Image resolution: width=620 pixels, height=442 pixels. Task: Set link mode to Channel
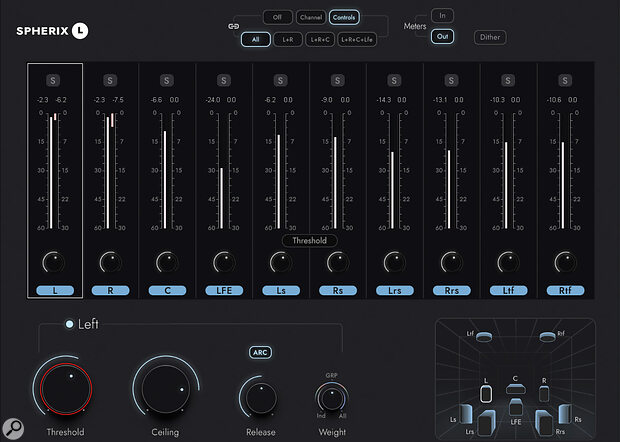coord(311,17)
